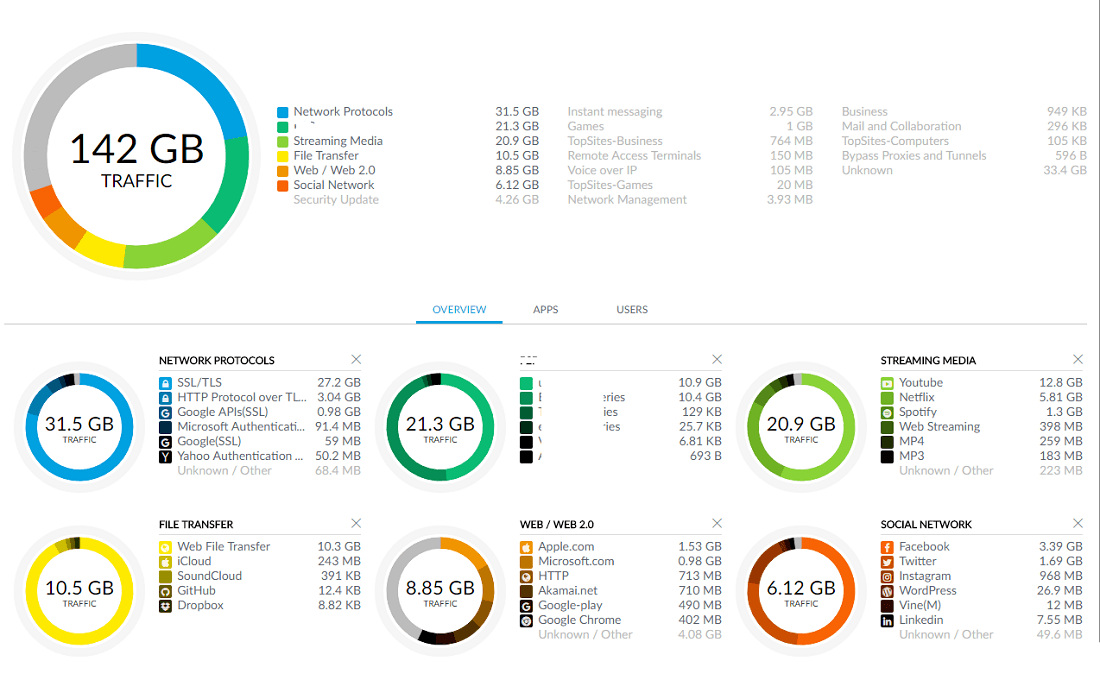Click the 21.3 GB green donut chart
1100x680 pixels.
click(x=441, y=427)
